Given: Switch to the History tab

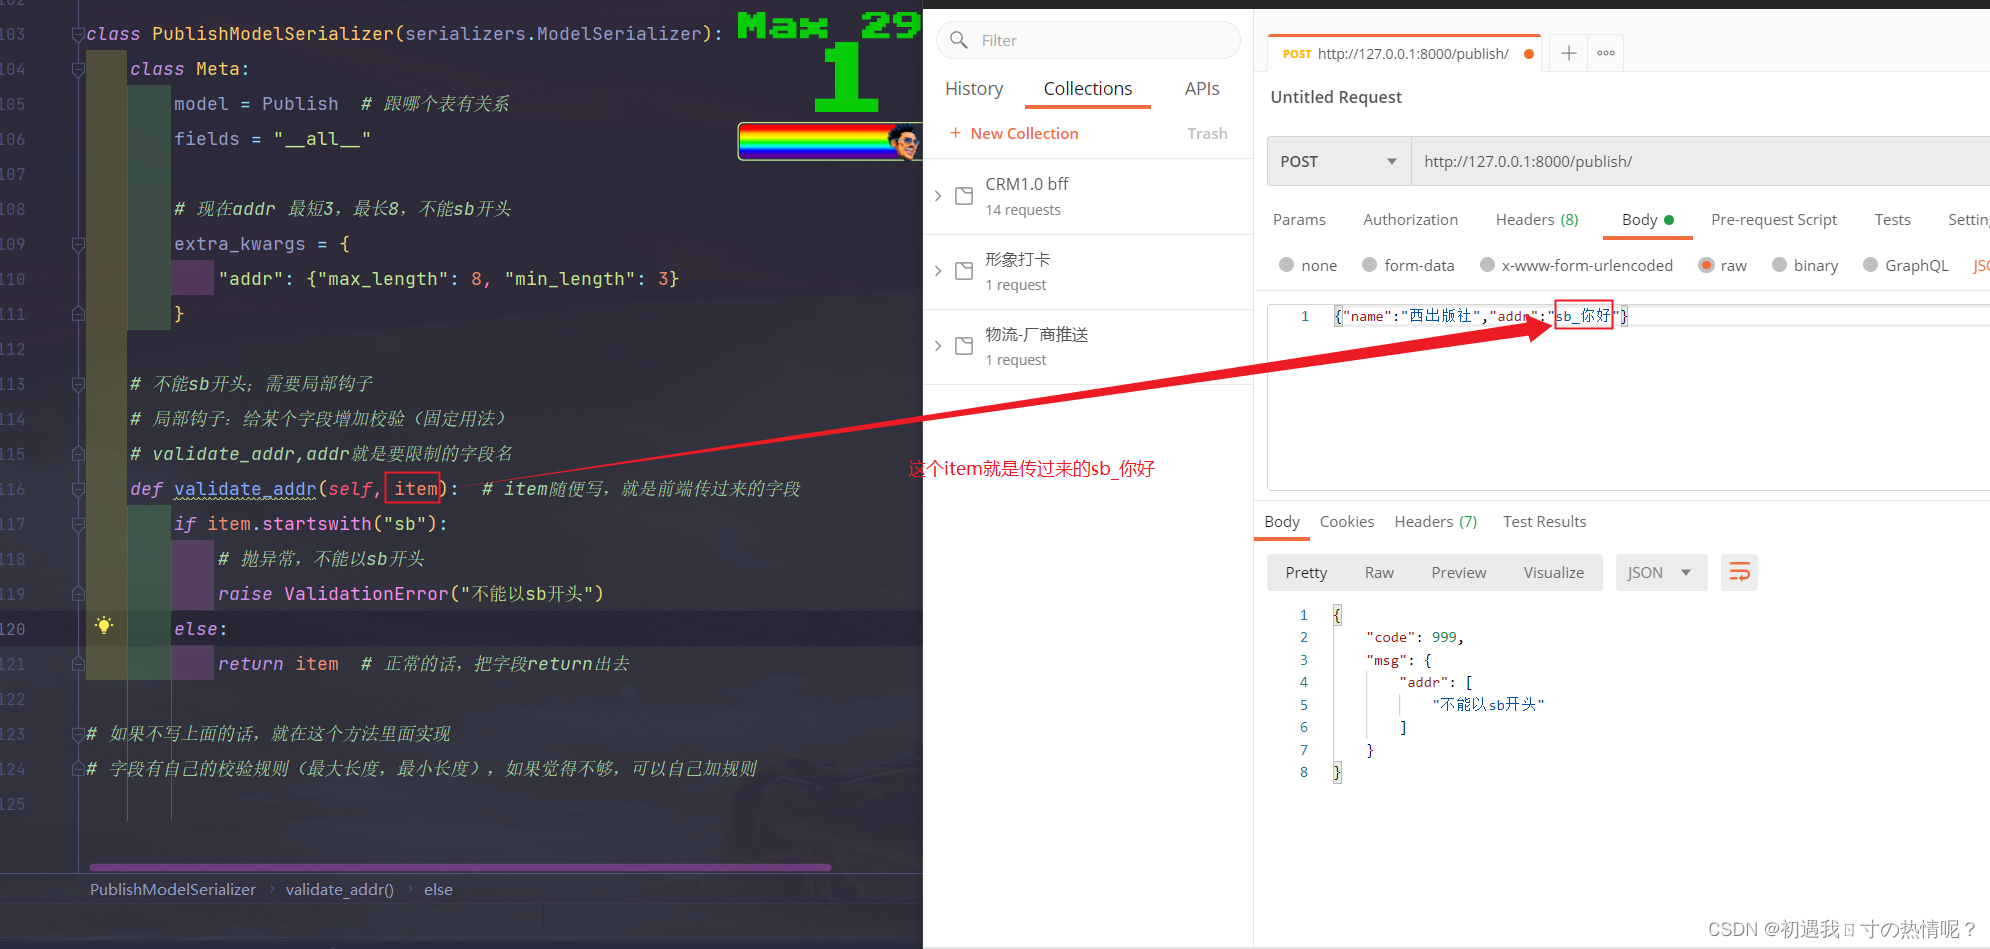Looking at the screenshot, I should [x=974, y=88].
